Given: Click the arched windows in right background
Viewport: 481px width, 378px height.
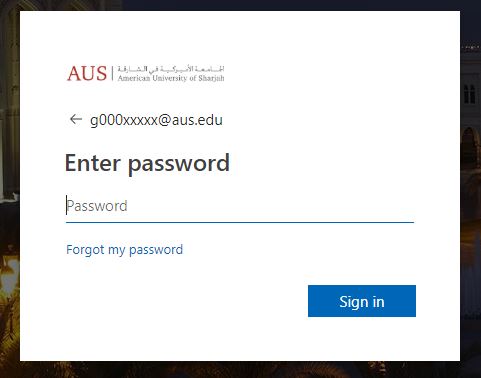Looking at the screenshot, I should (469, 94).
